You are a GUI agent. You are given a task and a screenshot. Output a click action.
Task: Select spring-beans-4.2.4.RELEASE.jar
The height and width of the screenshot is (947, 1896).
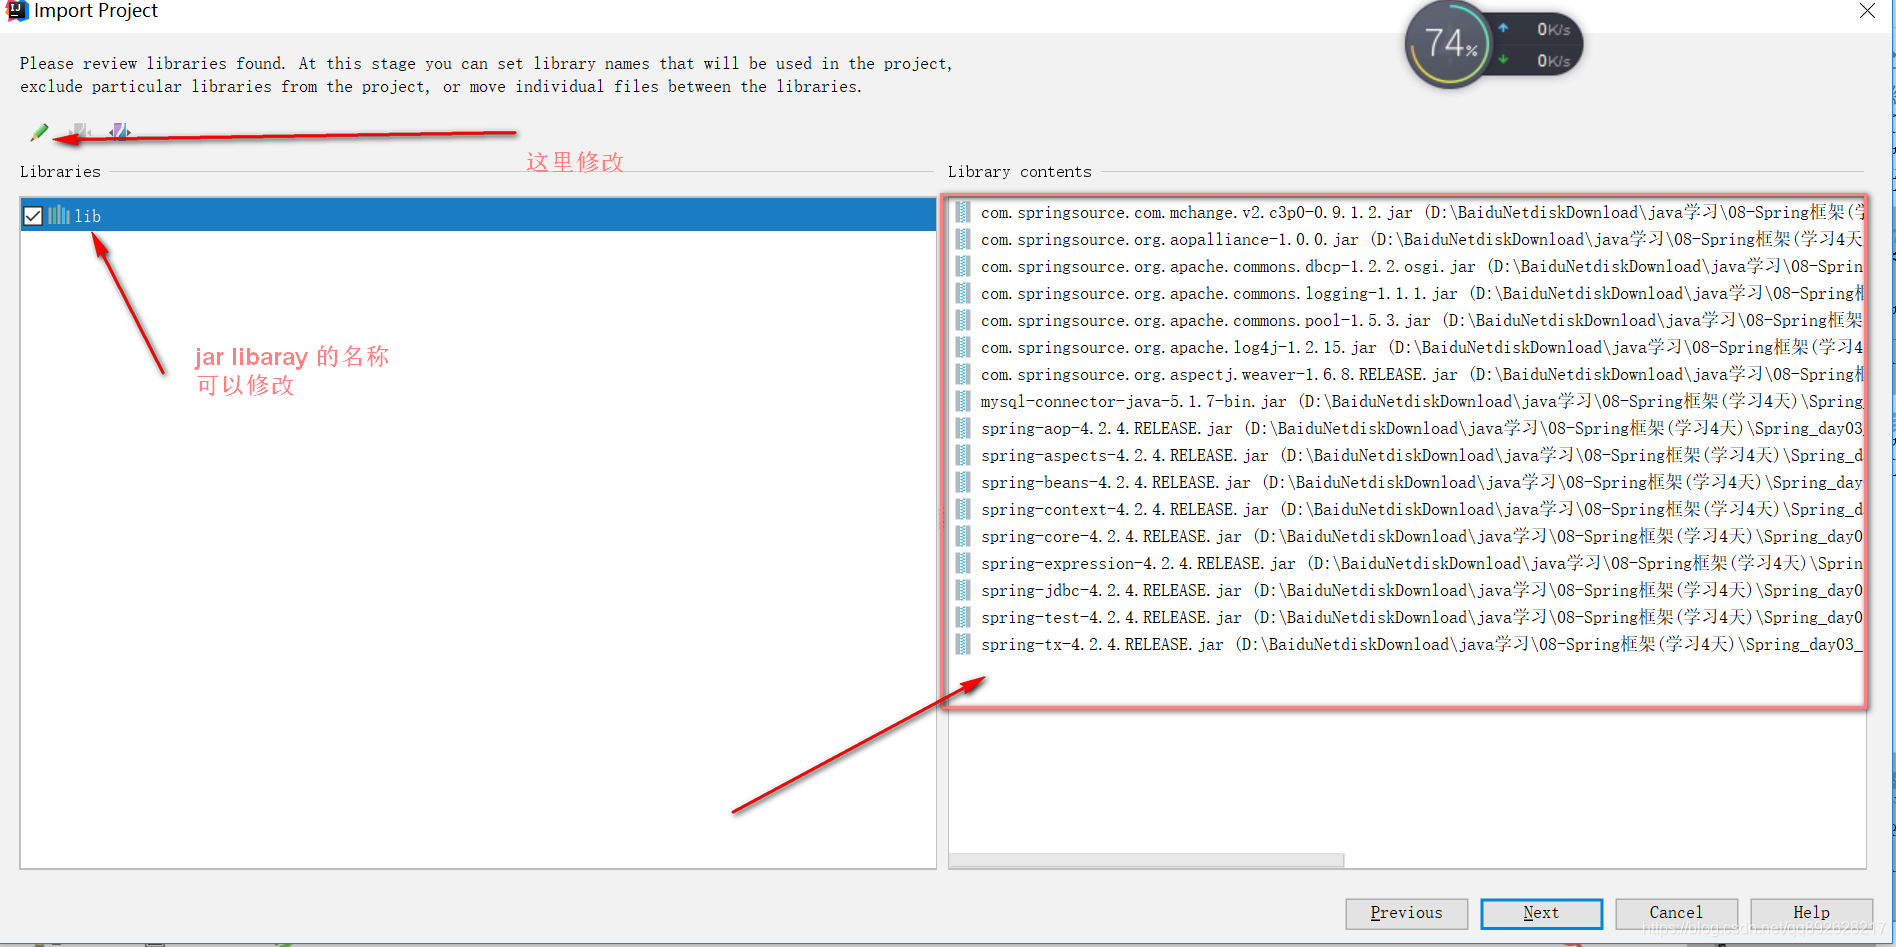(x=1407, y=482)
